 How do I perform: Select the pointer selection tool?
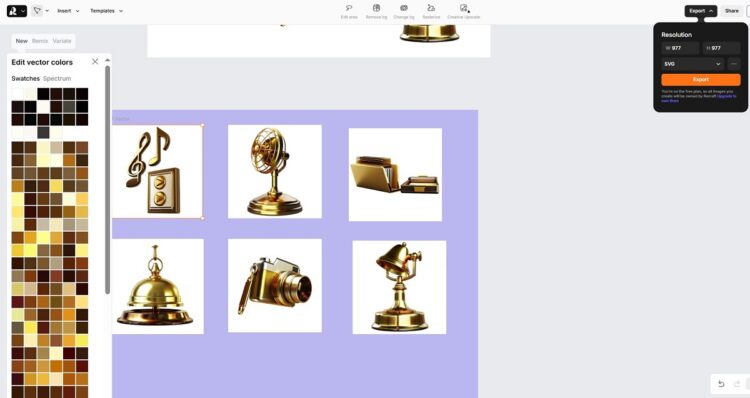pos(37,11)
